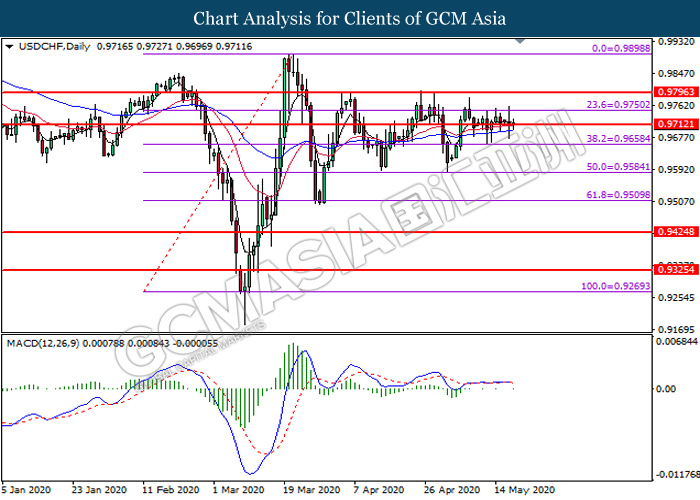The width and height of the screenshot is (700, 500).
Task: Click the 5 Jan 2020 date label
Action: [26, 490]
